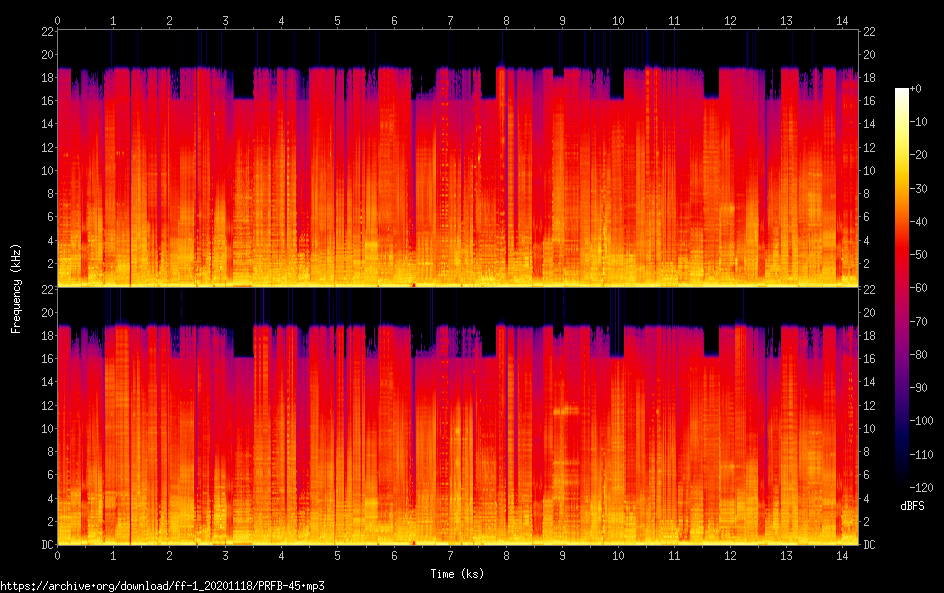Click tick "3" on the bottom time axis
Screen dimensions: 944x593
(225, 556)
